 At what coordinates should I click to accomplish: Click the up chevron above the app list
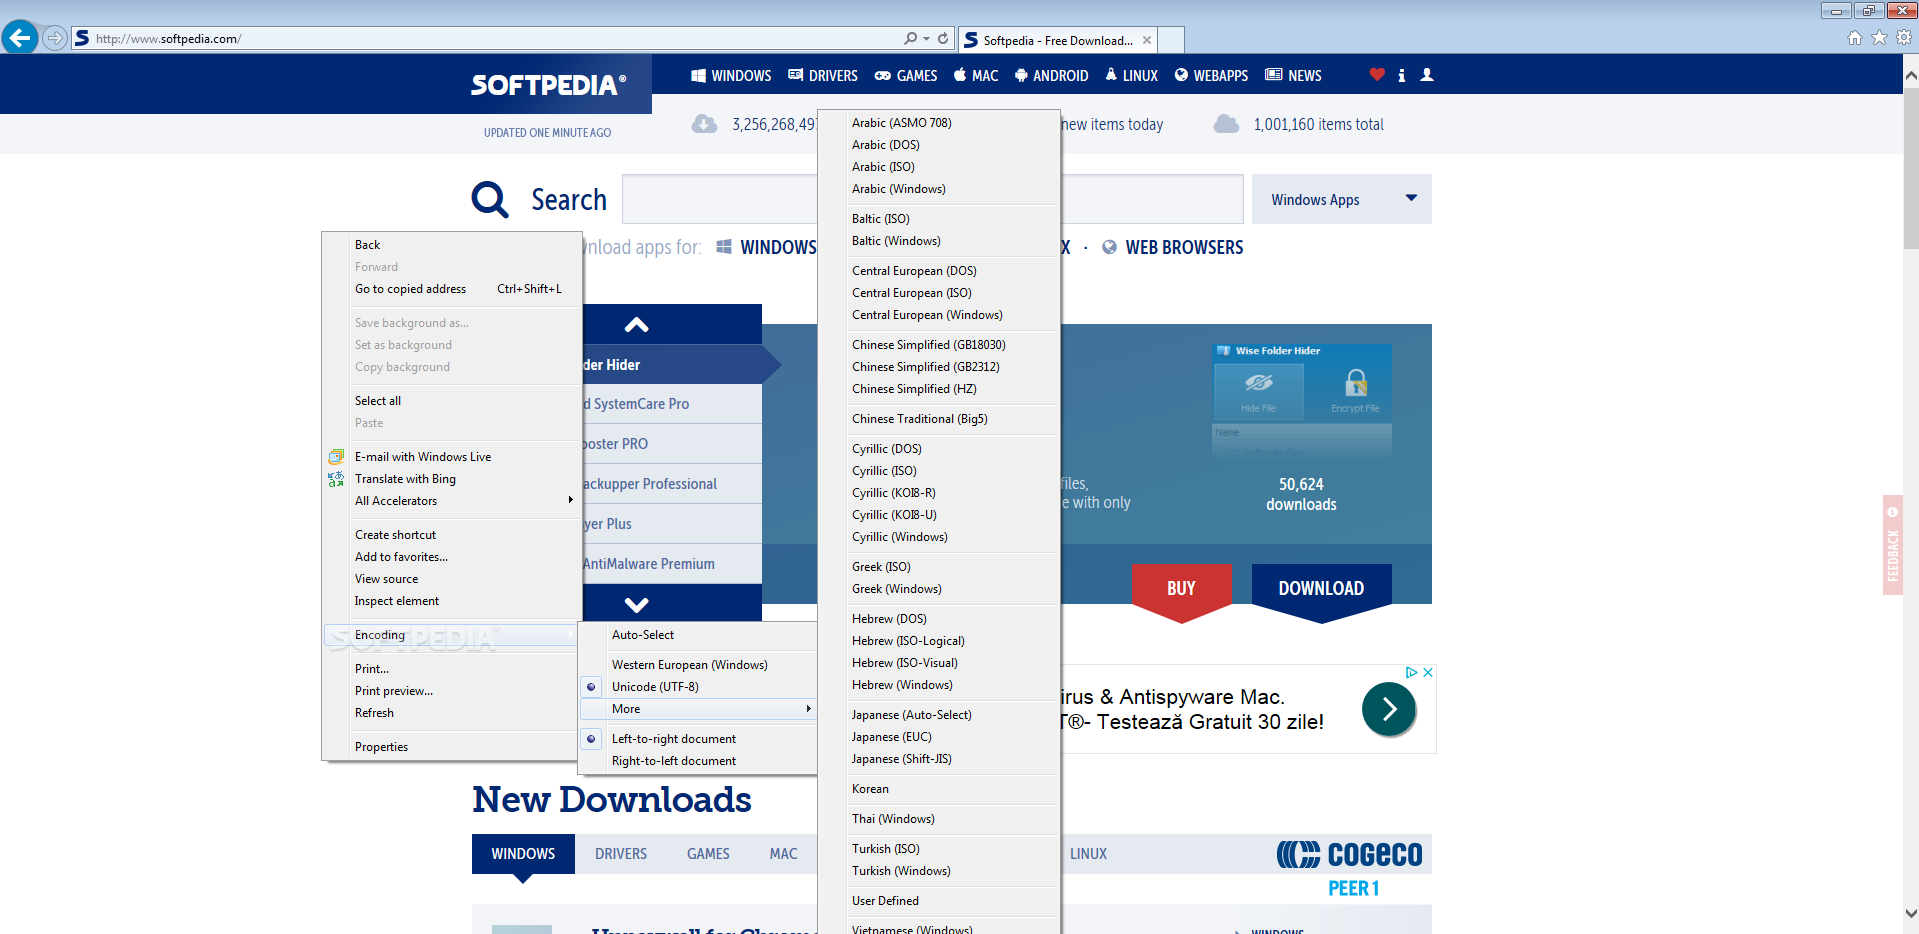(636, 325)
